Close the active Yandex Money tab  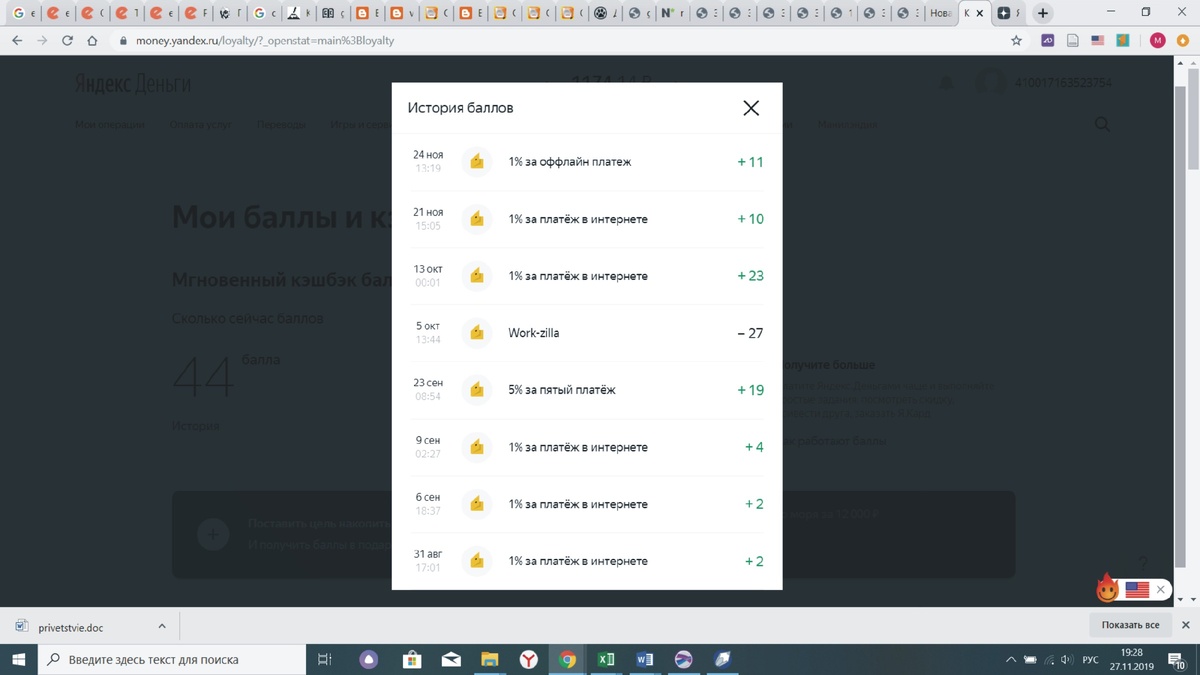point(980,14)
